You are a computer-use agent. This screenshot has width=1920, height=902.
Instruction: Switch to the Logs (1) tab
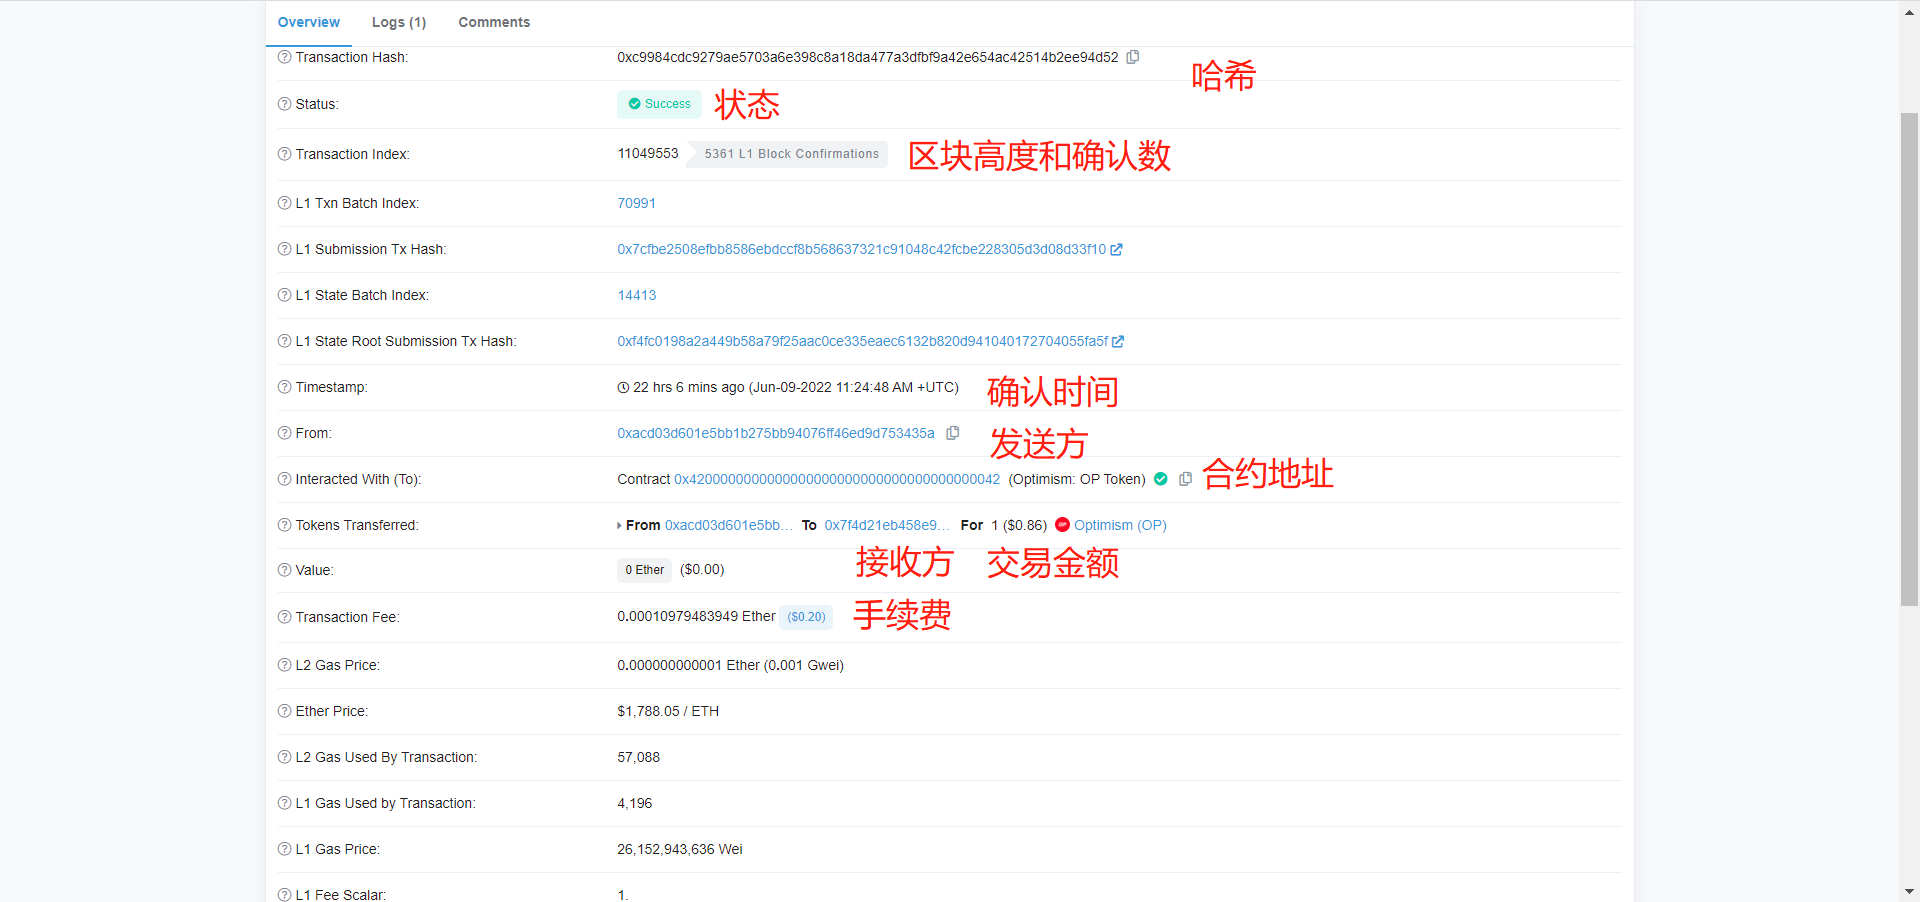pyautogui.click(x=398, y=22)
